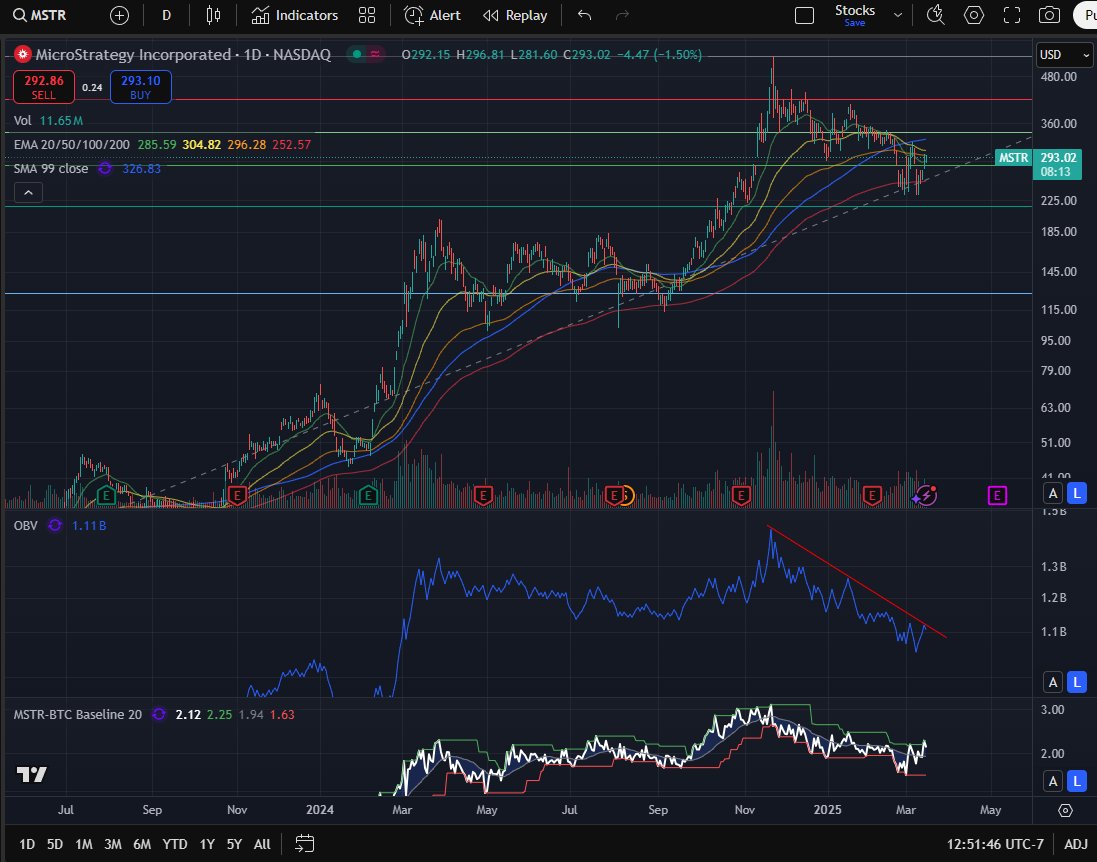Click the lightning event marker near March

[925, 496]
